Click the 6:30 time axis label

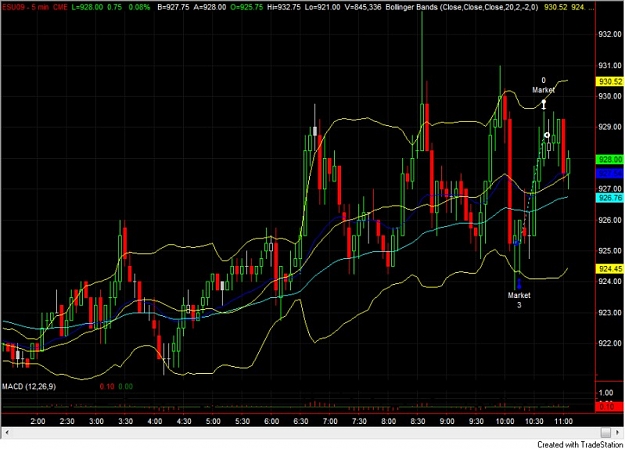301,421
